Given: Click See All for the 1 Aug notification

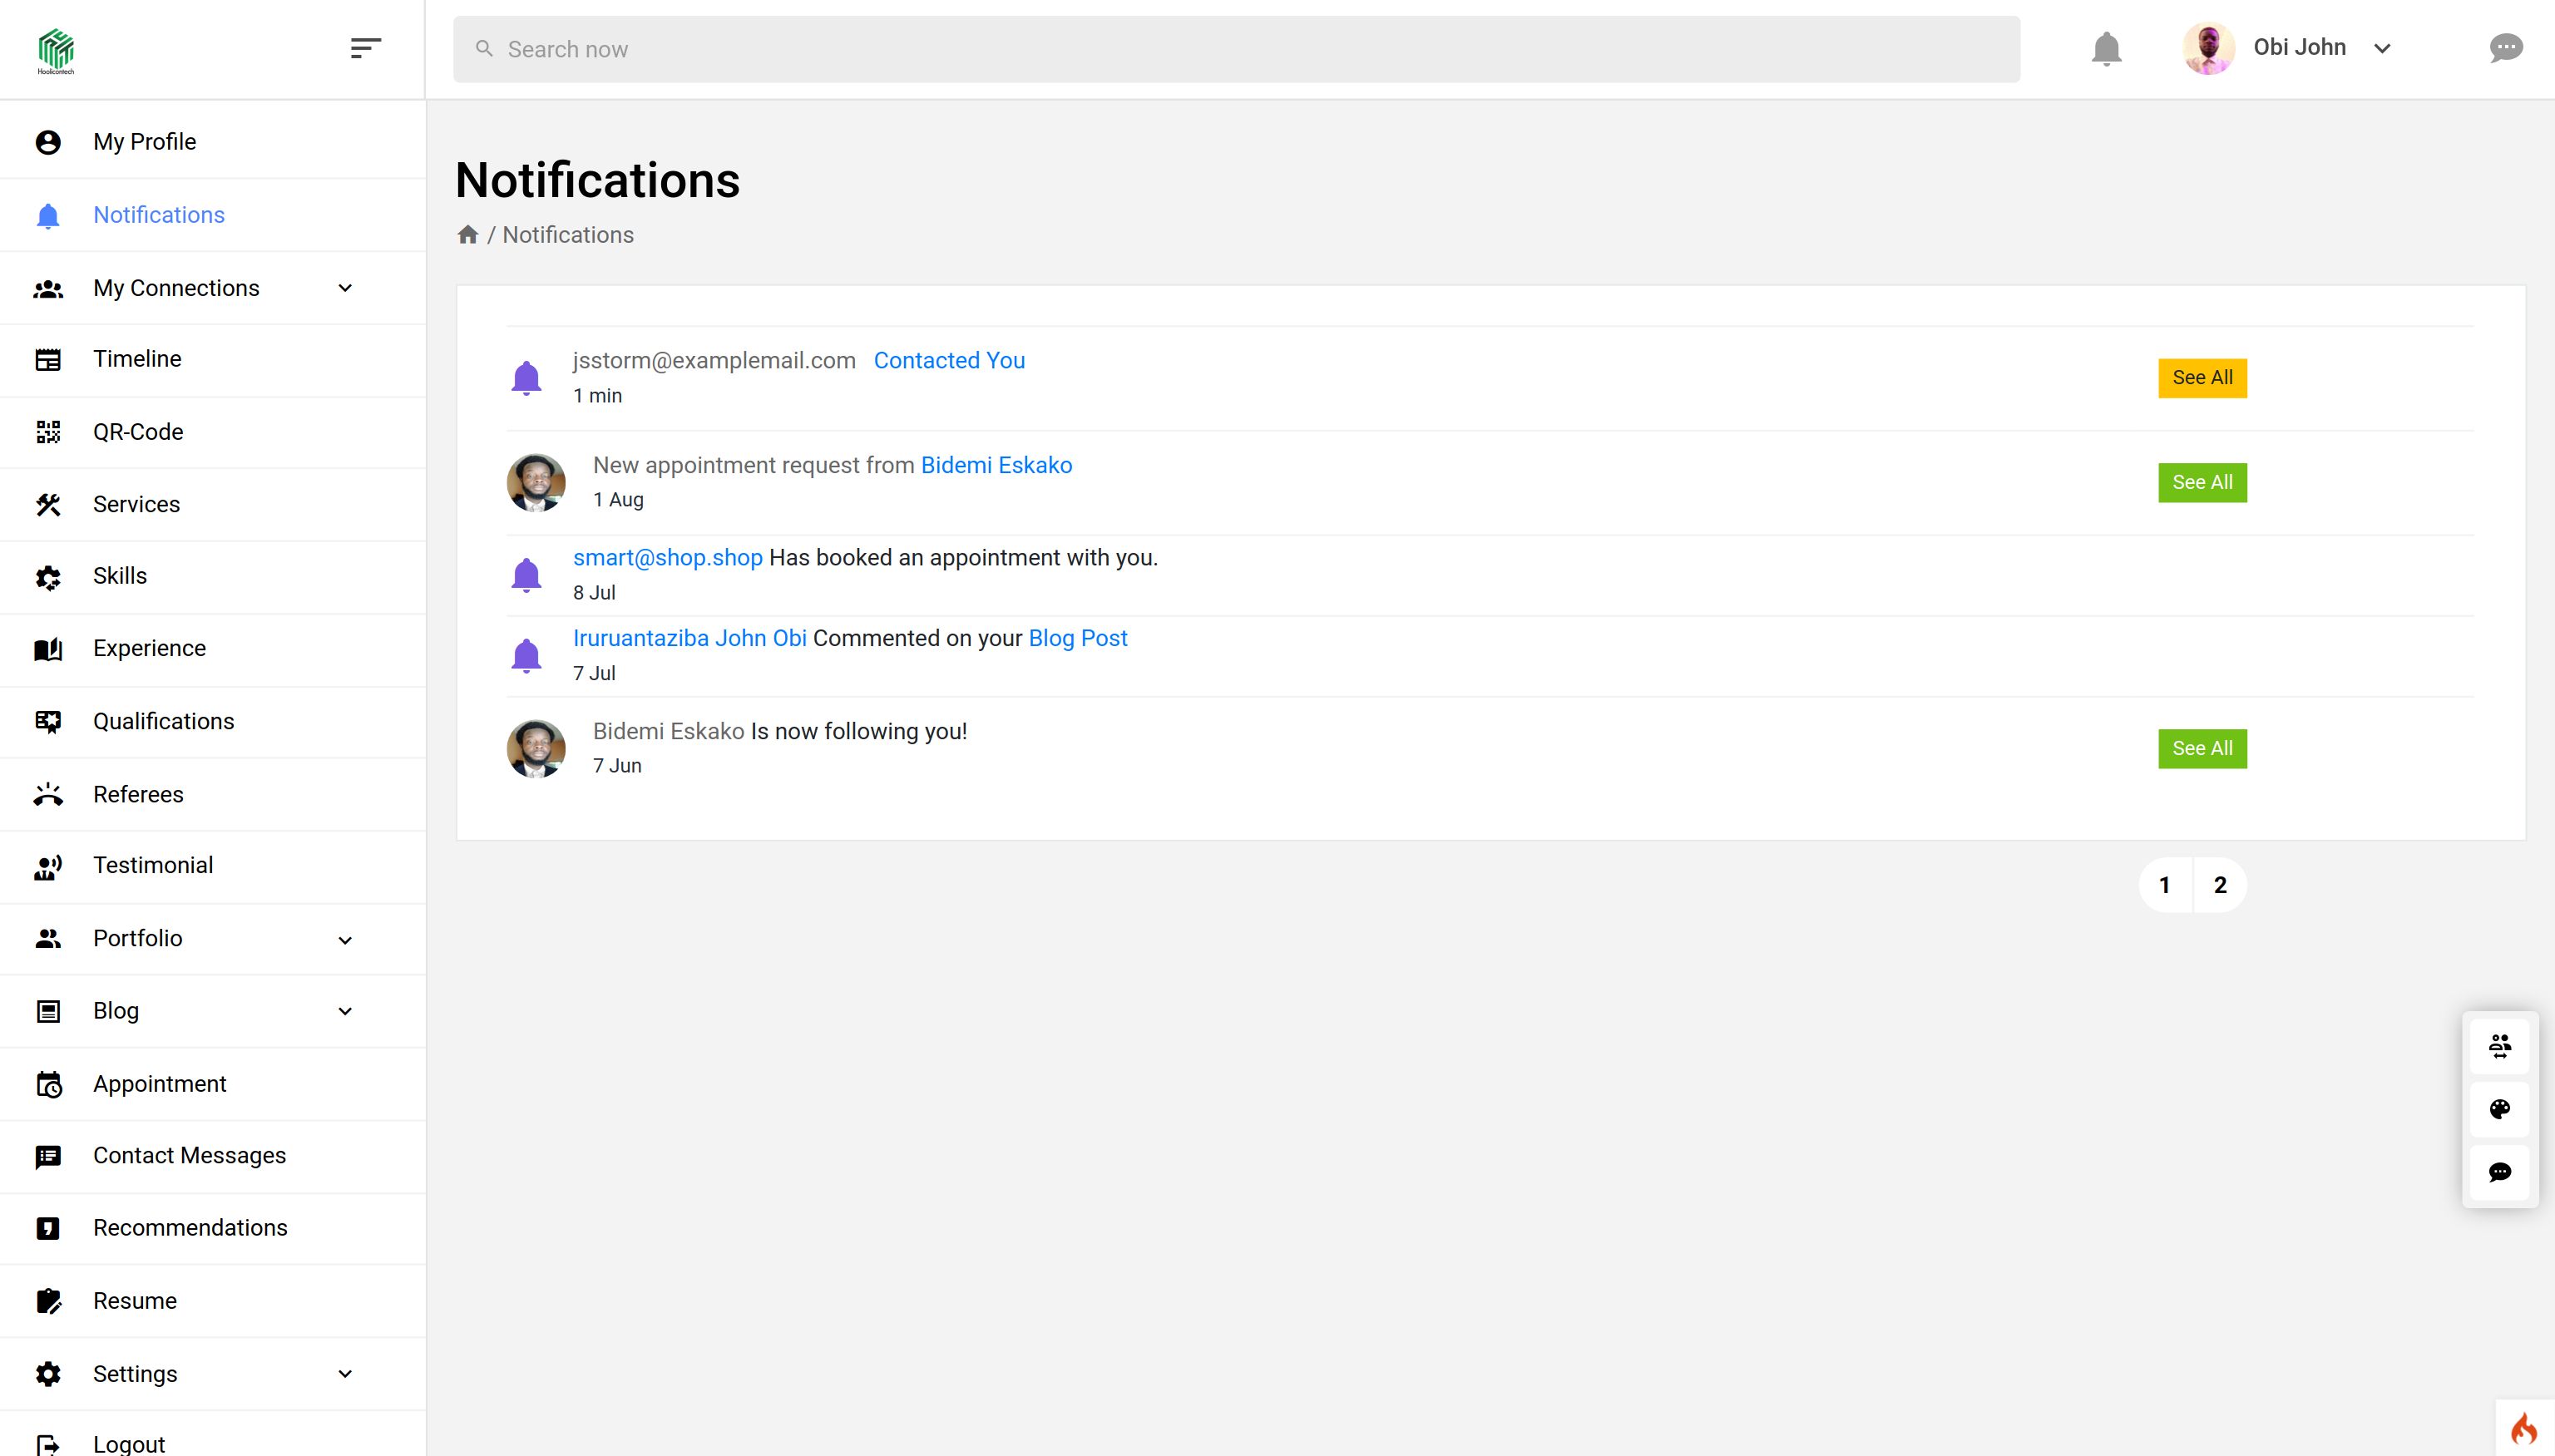Looking at the screenshot, I should pyautogui.click(x=2202, y=483).
